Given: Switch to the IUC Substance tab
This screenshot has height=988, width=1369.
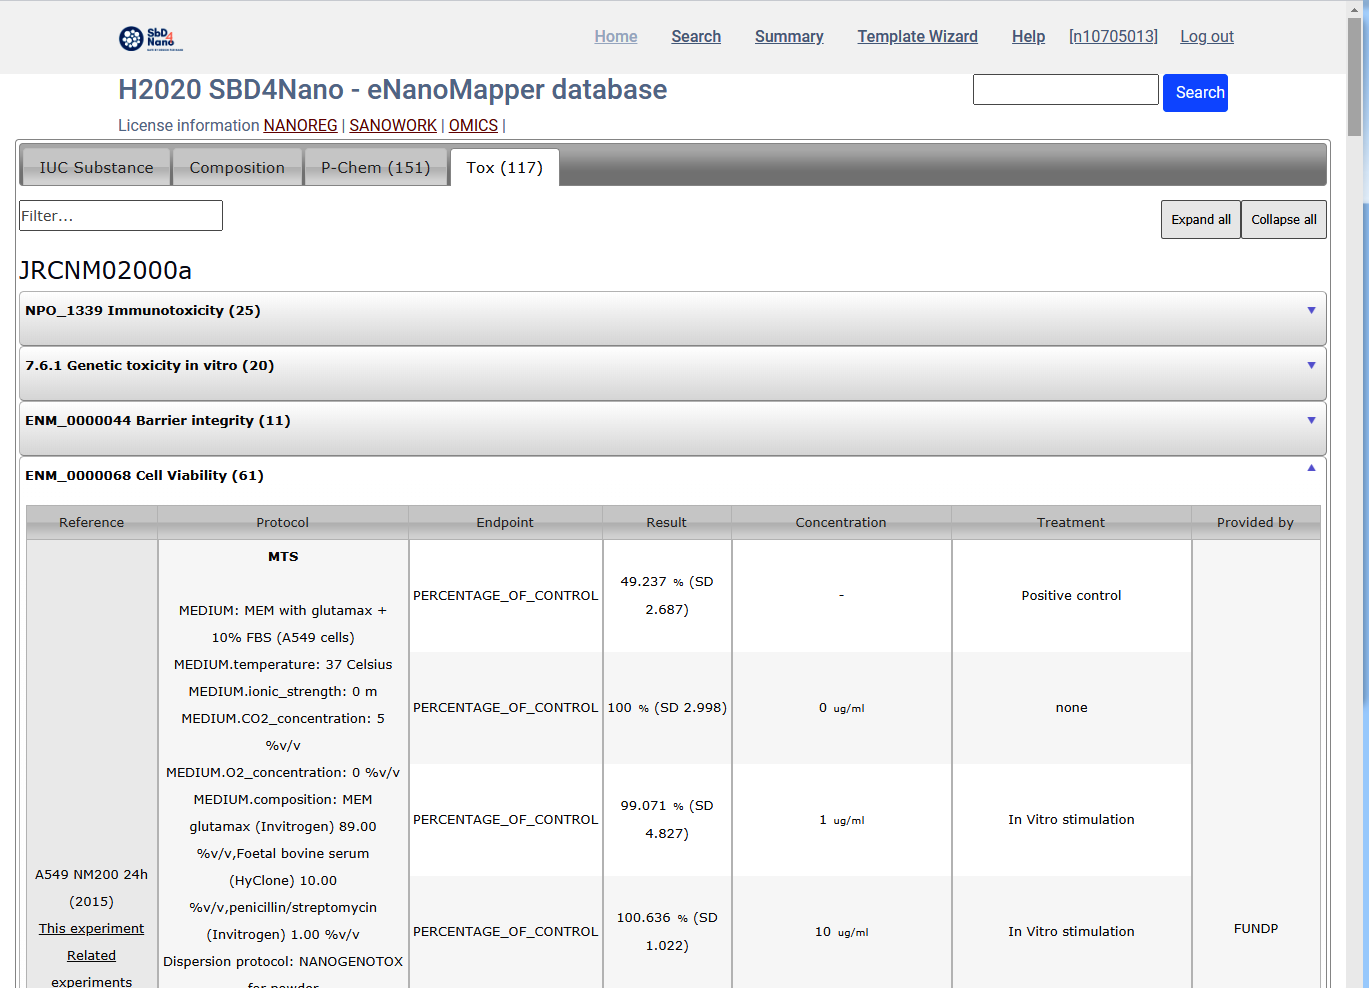Looking at the screenshot, I should 96,168.
